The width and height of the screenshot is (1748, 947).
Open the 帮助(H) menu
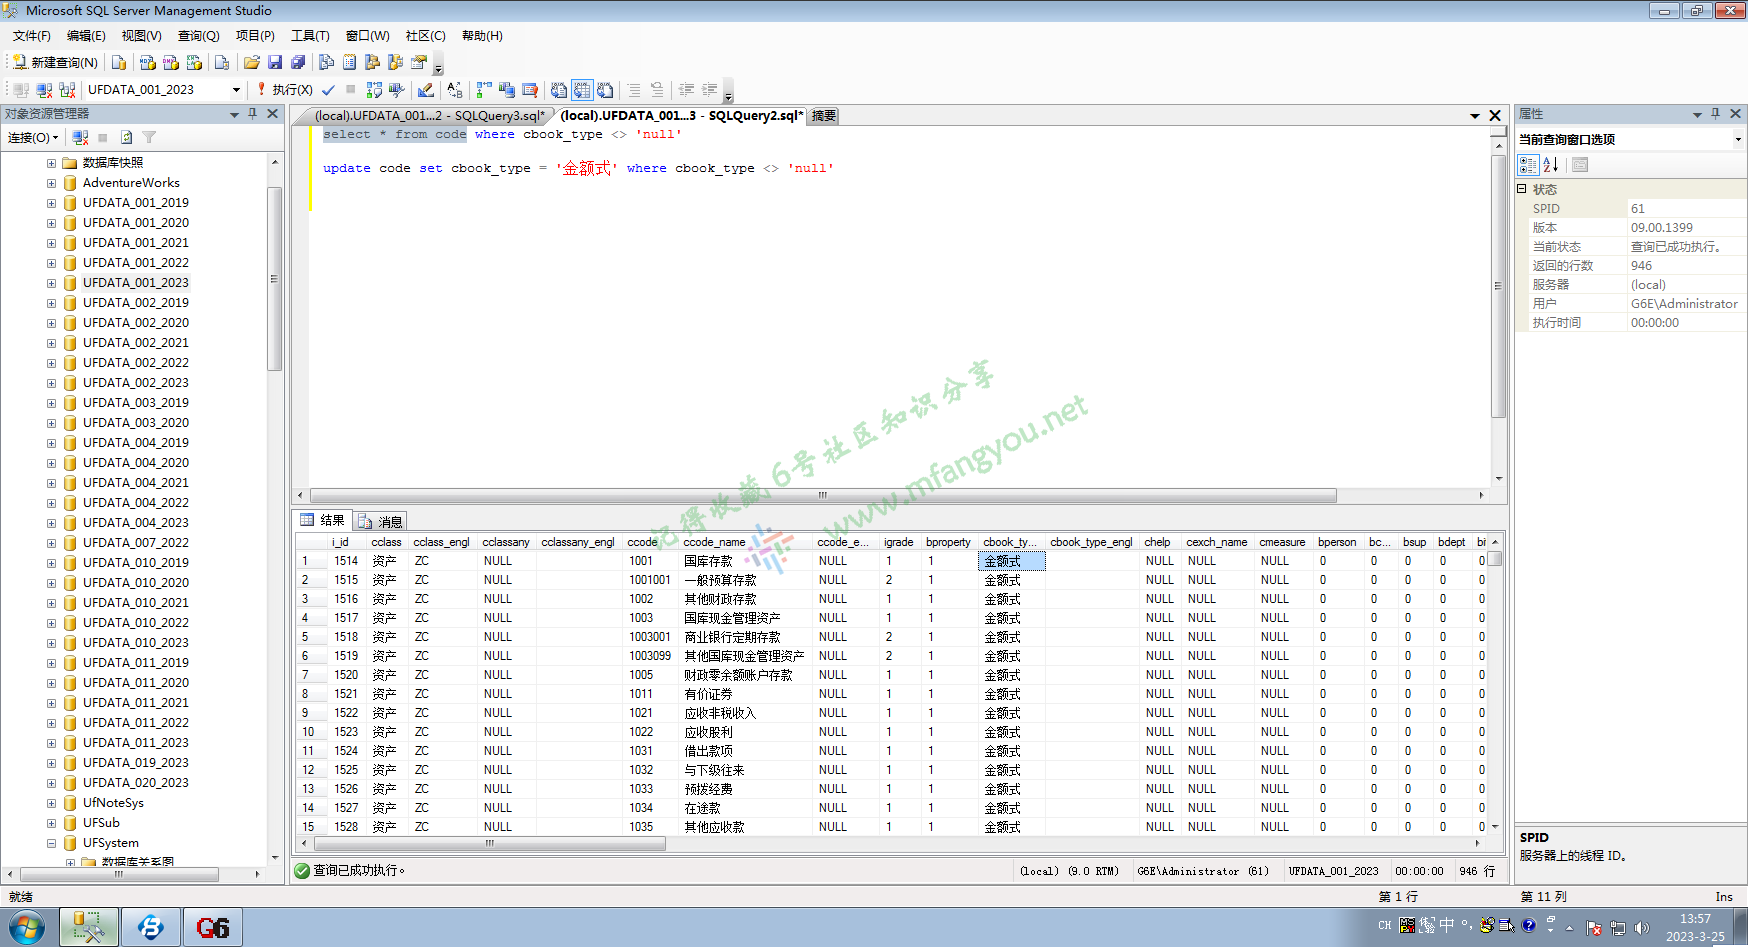coord(483,36)
